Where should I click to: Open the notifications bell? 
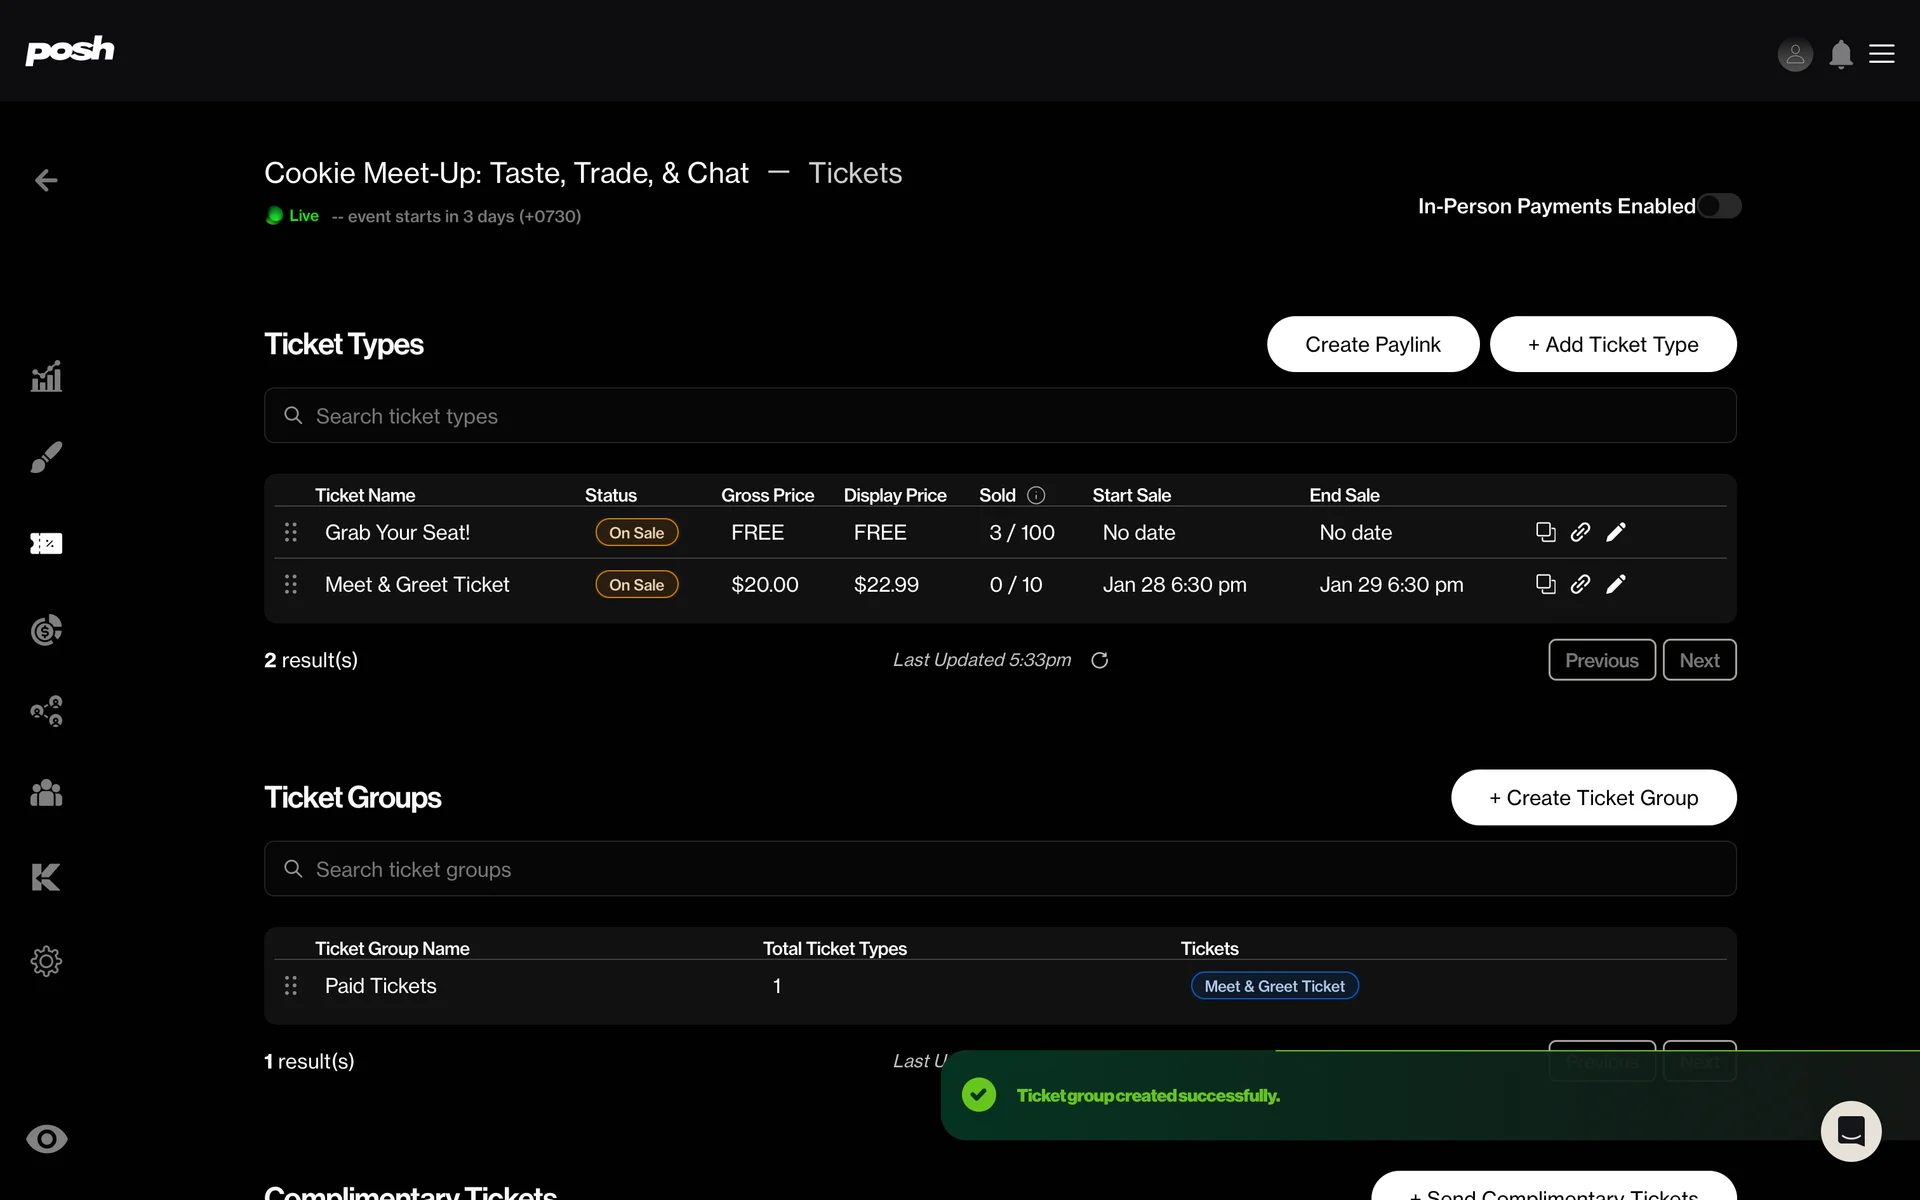click(1840, 54)
